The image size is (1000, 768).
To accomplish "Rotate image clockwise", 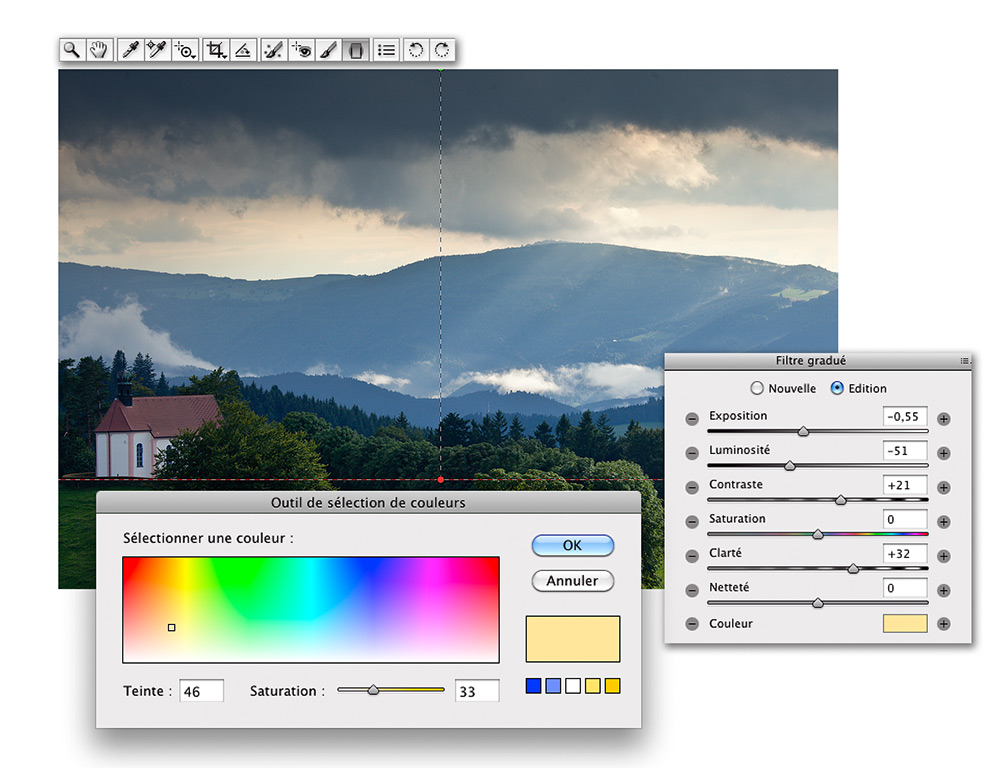I will pos(442,50).
